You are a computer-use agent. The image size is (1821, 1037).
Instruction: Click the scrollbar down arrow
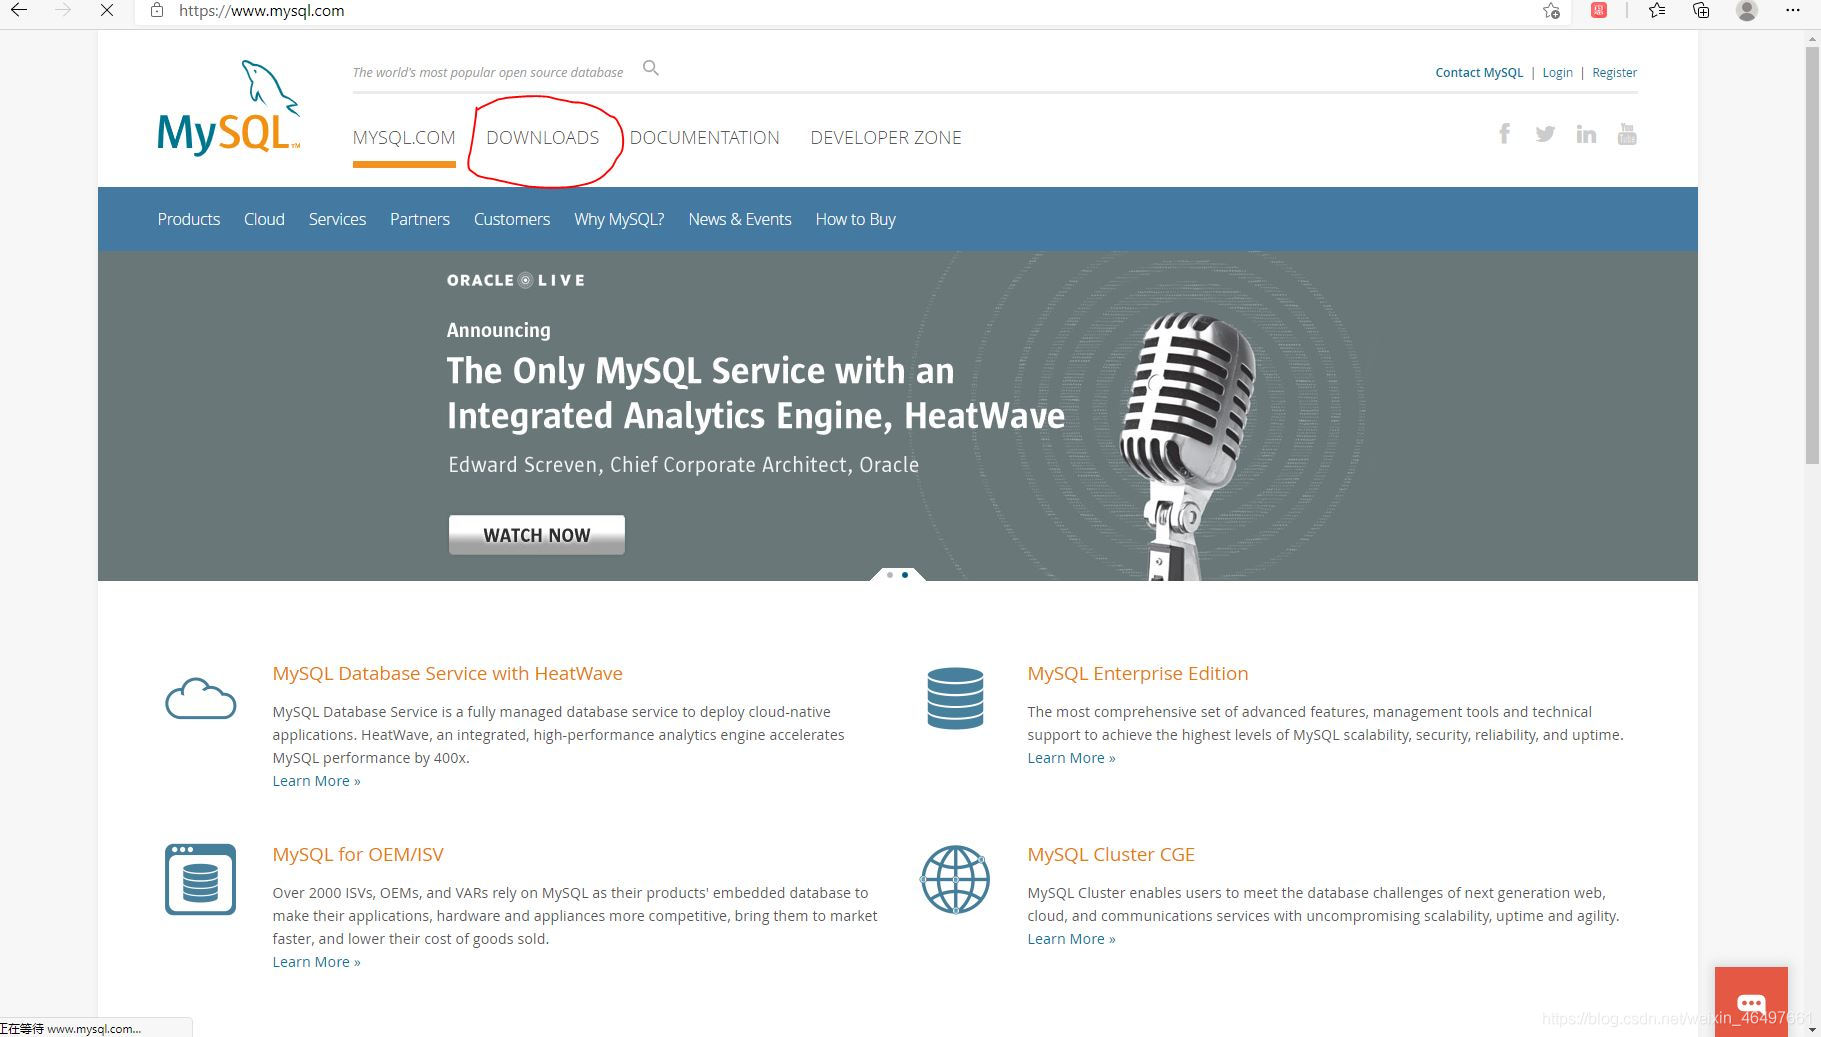pyautogui.click(x=1812, y=1029)
